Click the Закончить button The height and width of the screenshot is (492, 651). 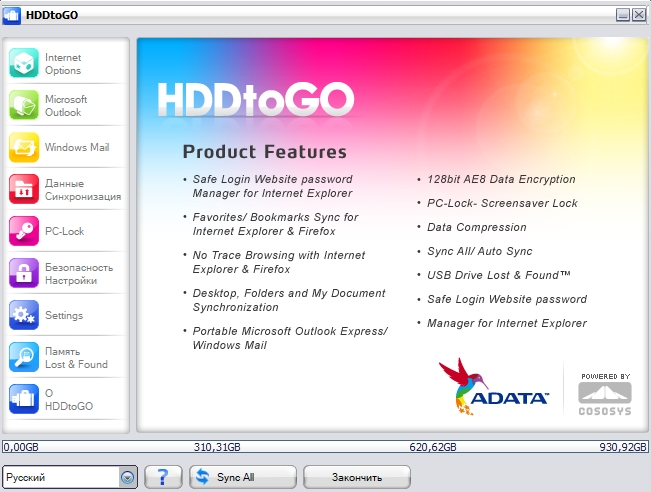(x=356, y=477)
